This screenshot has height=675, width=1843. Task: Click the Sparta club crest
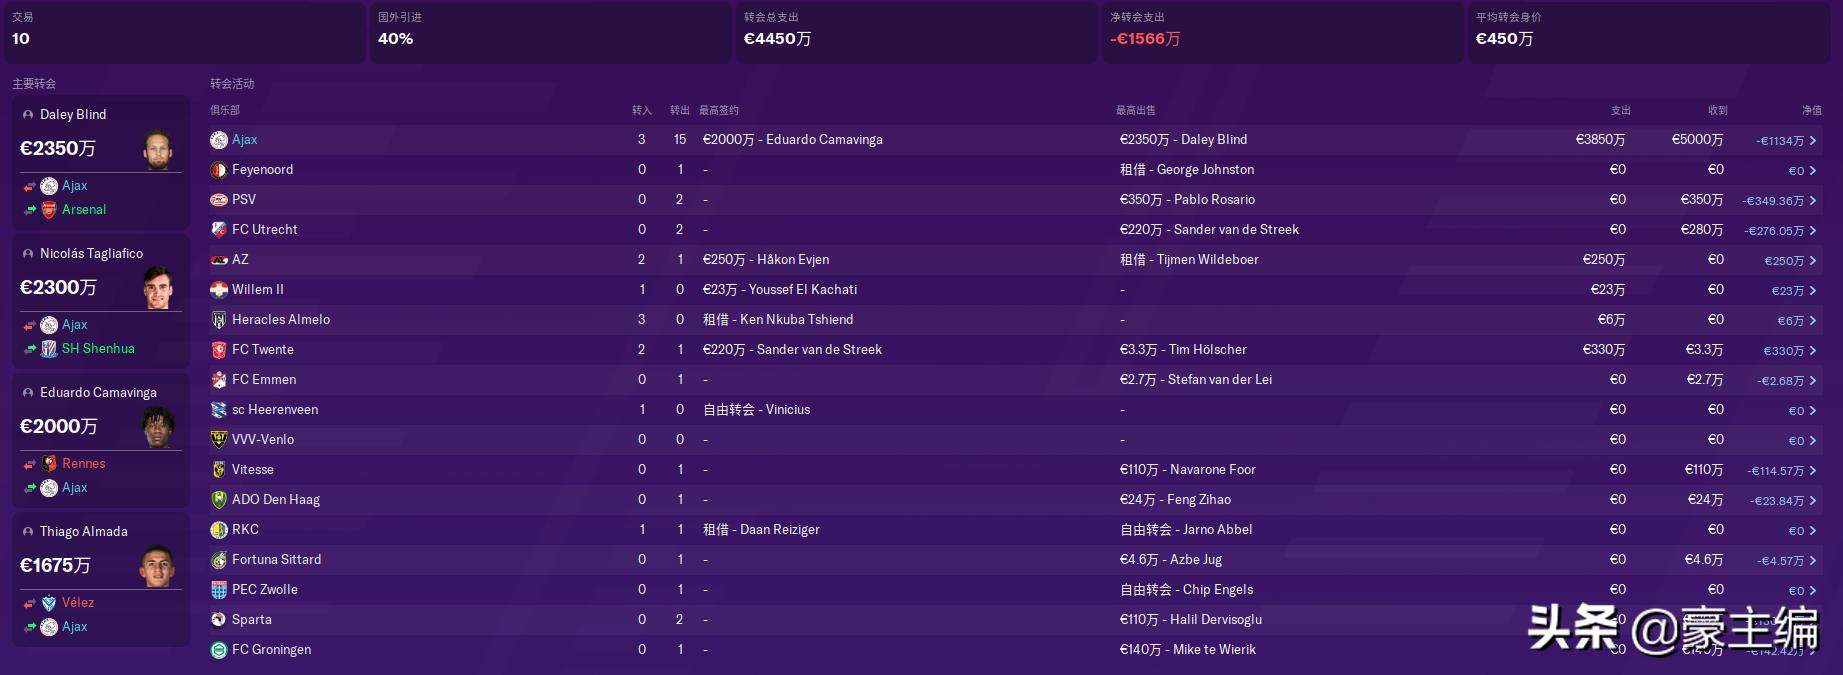pyautogui.click(x=219, y=620)
